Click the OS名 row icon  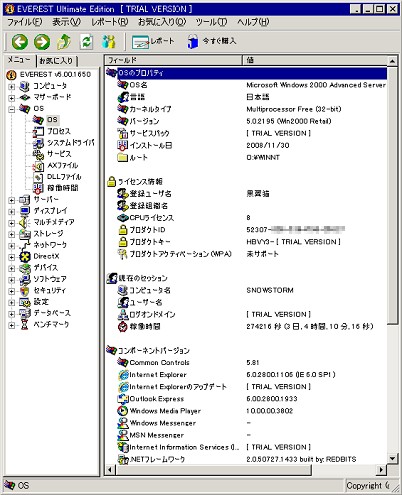(x=123, y=85)
